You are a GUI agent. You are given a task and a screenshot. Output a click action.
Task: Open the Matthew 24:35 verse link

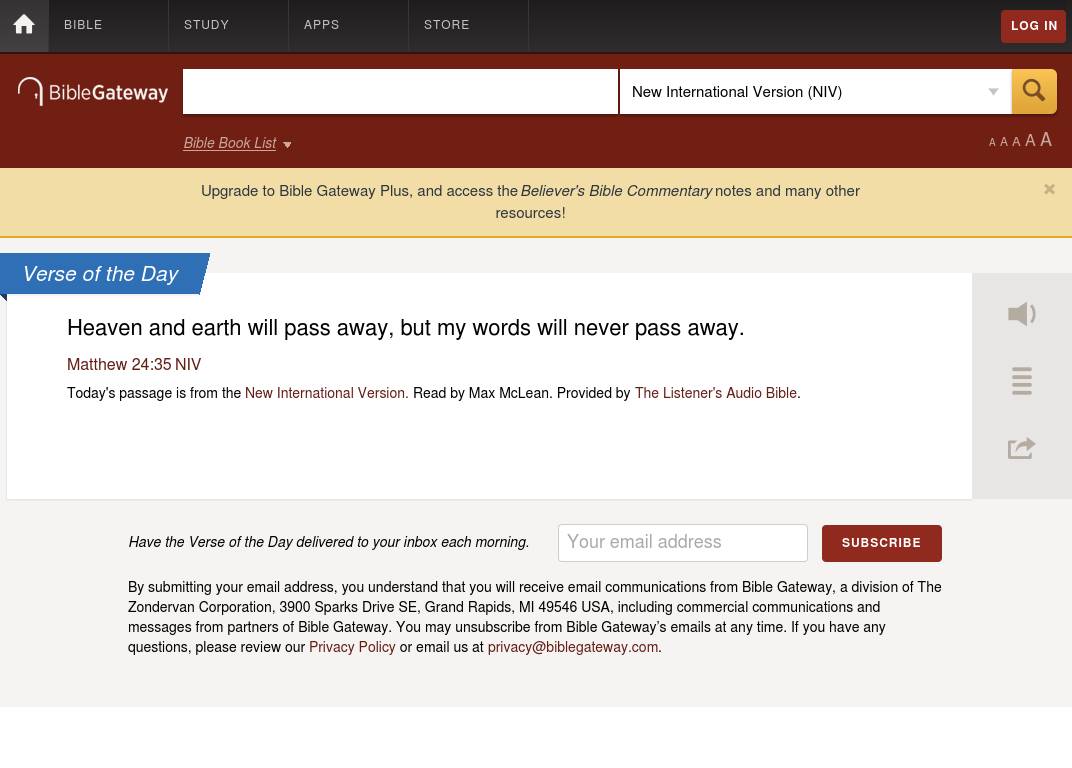(119, 365)
